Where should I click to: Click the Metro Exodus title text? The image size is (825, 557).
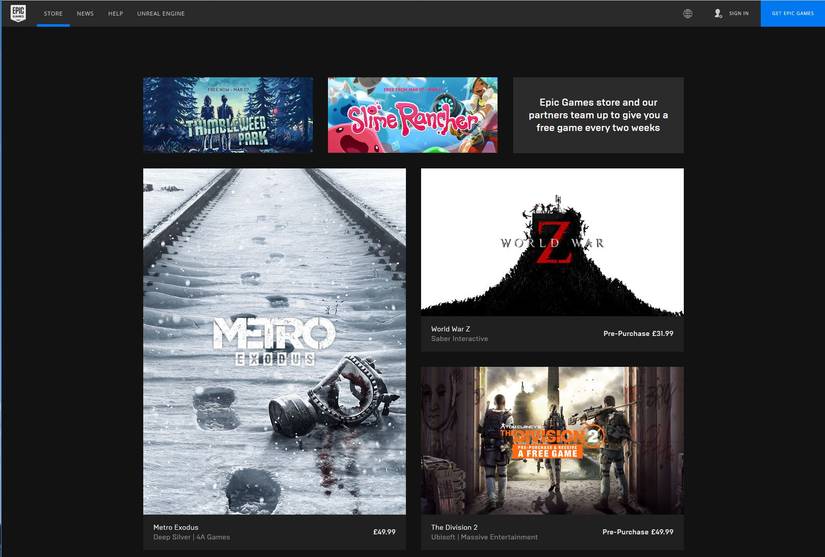point(176,527)
